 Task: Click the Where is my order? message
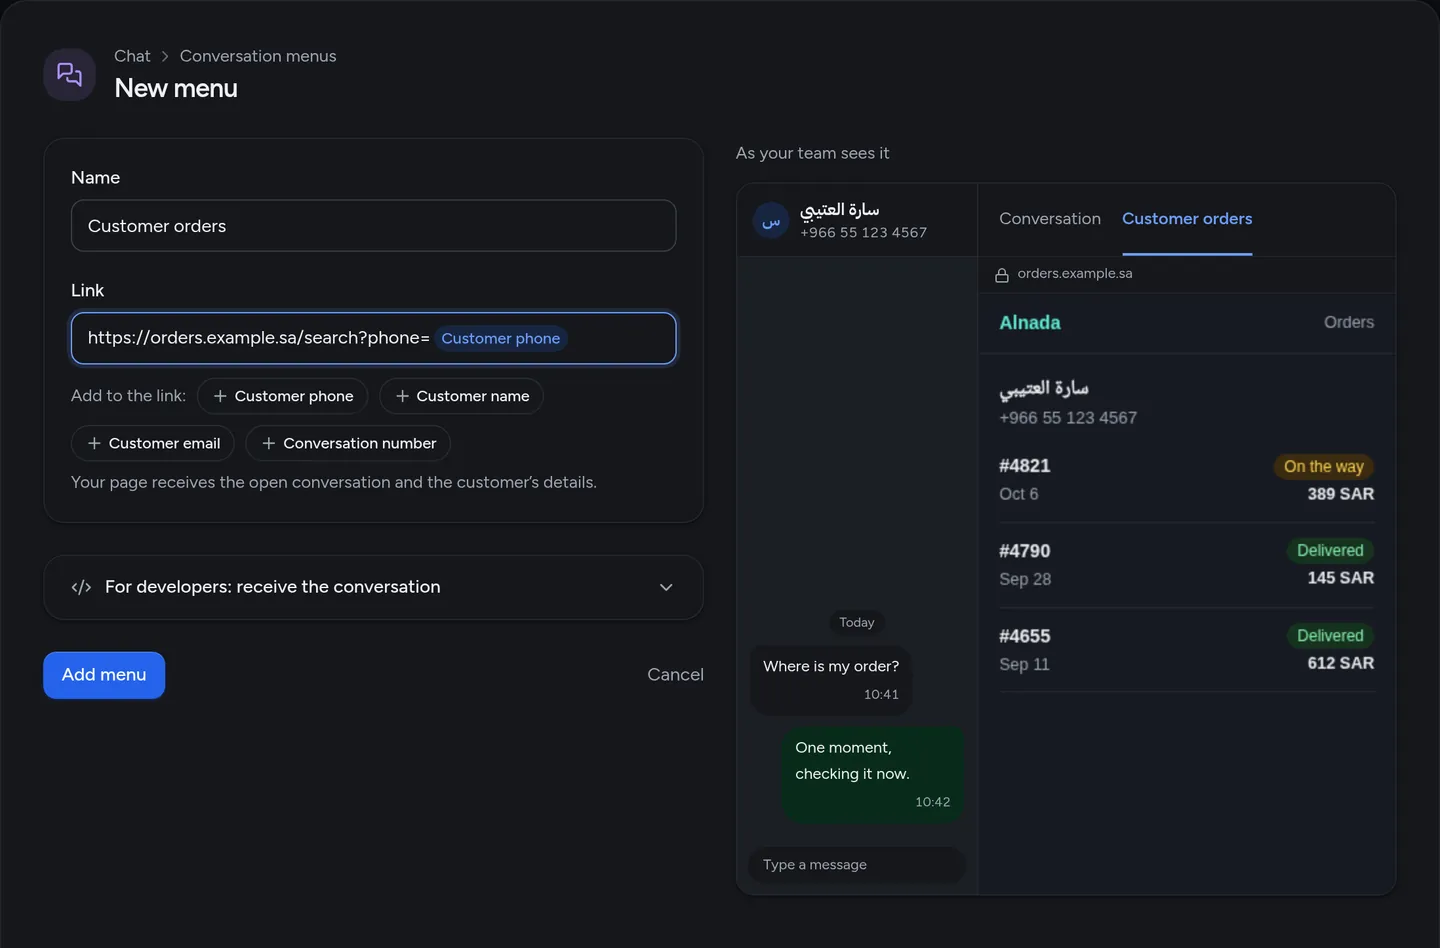point(831,680)
